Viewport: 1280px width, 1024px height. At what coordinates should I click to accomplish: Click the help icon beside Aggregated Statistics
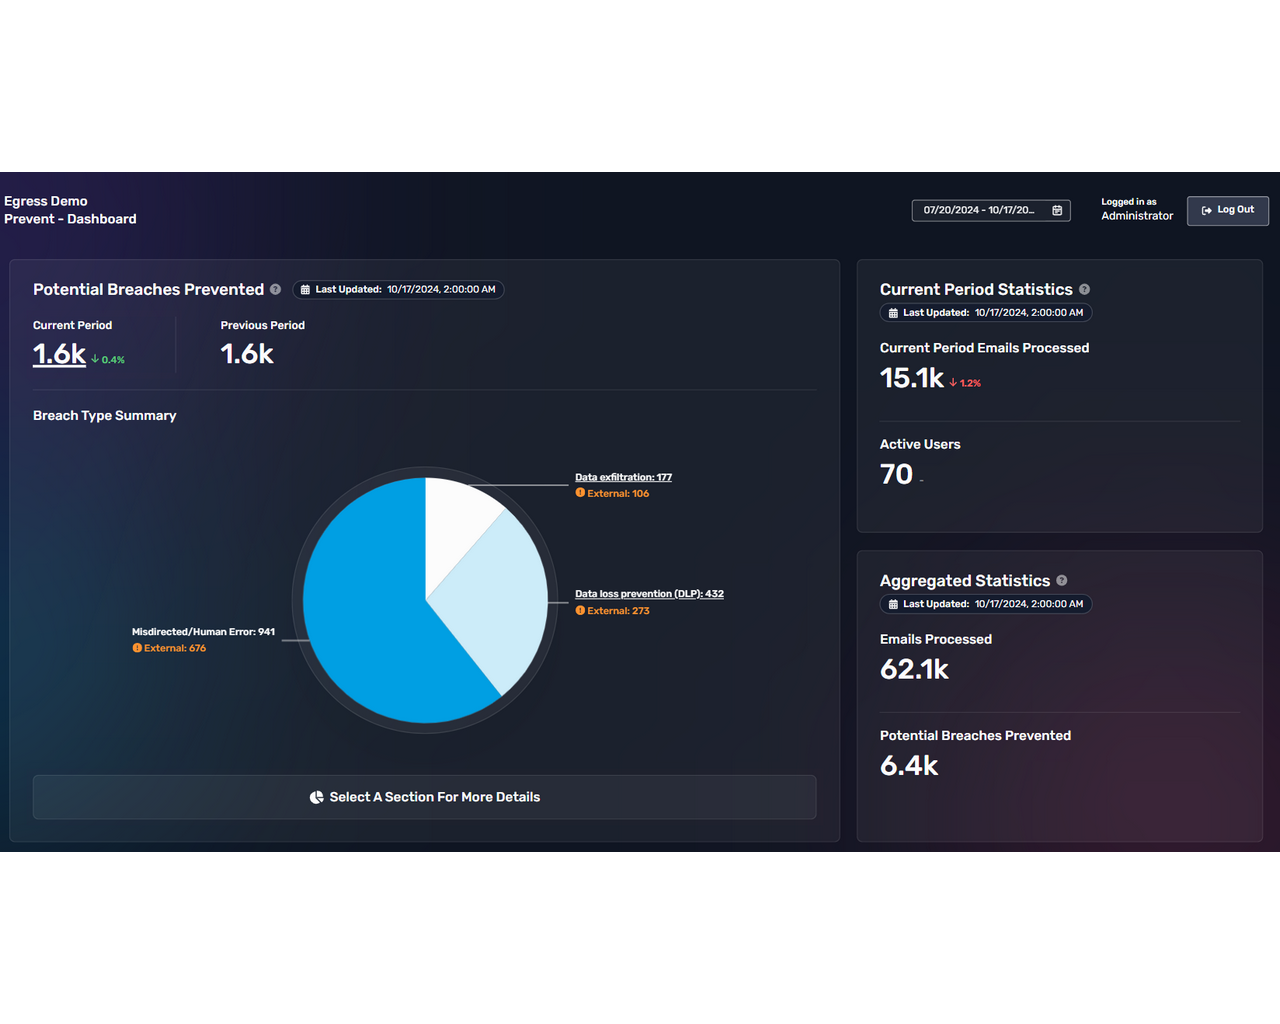tap(1061, 580)
